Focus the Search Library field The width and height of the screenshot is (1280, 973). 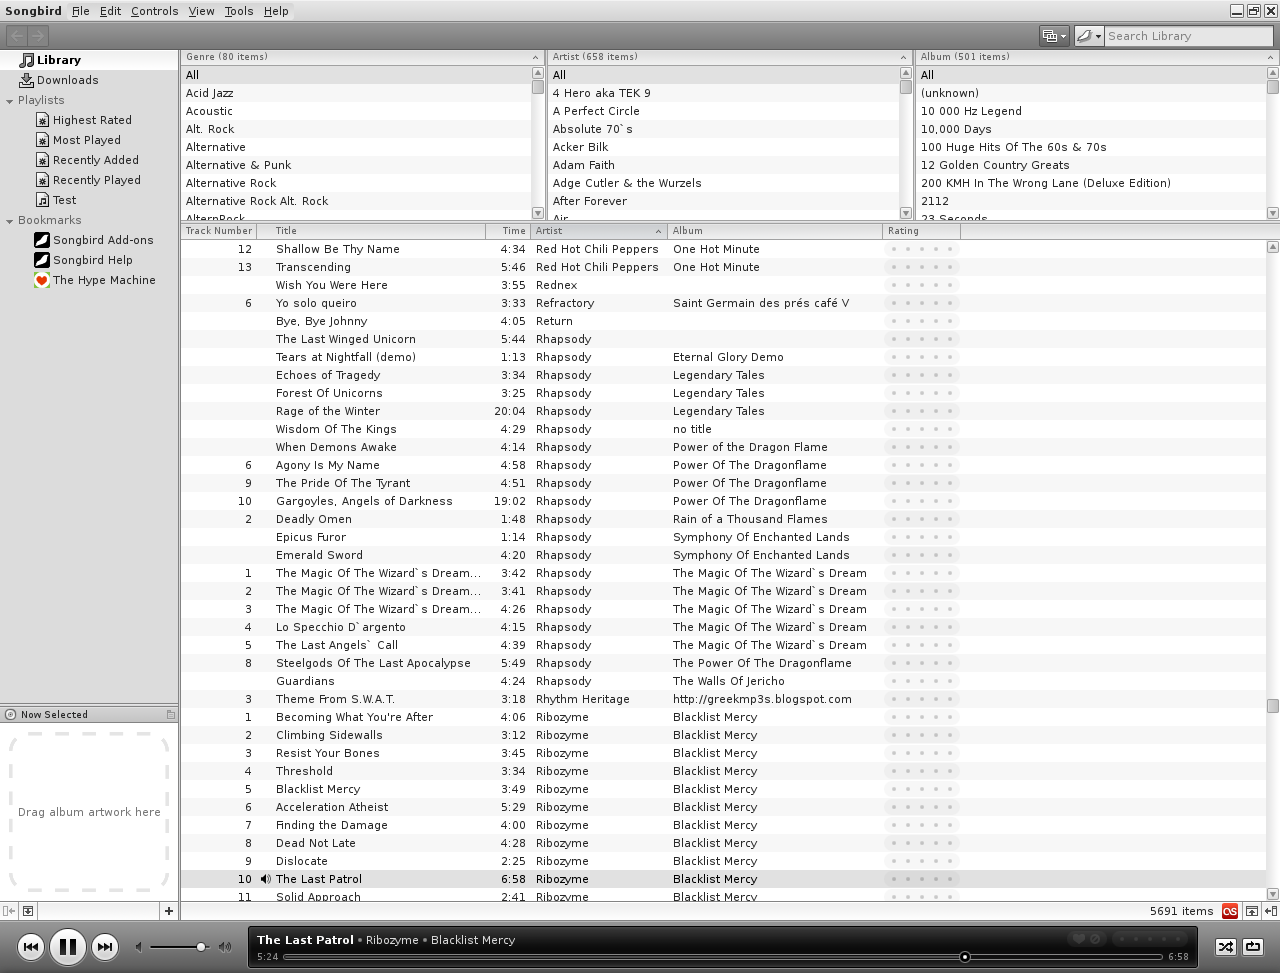pos(1188,36)
